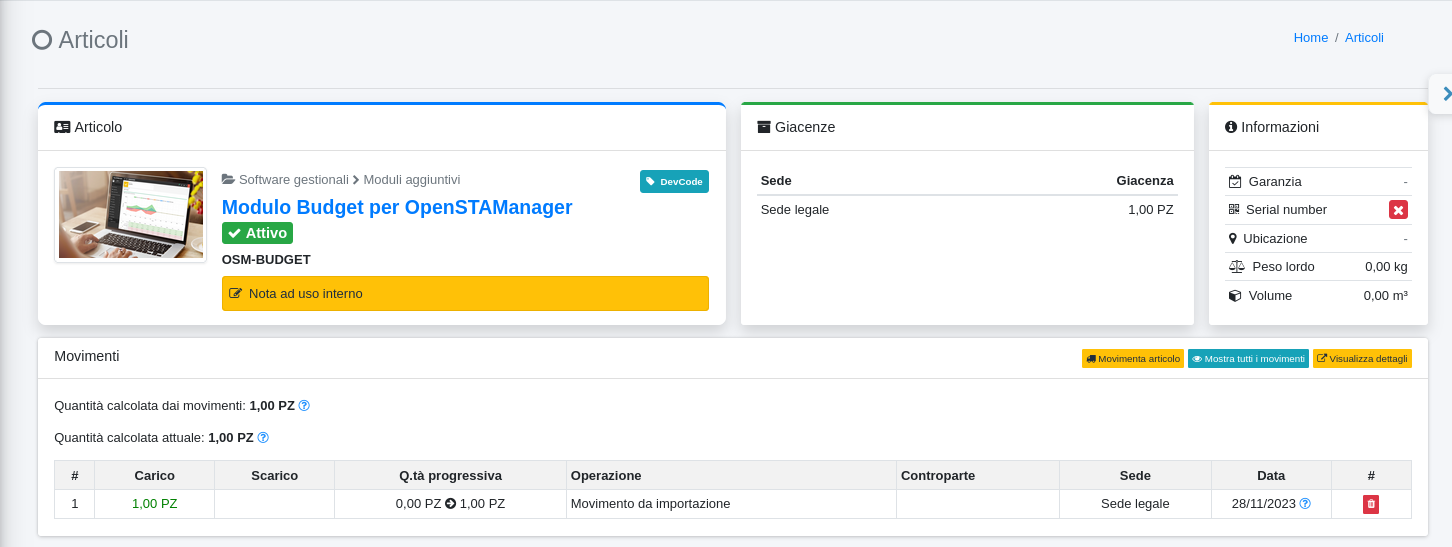Click the Sede legale row in Giacenze
1452x547 pixels.
click(x=967, y=209)
